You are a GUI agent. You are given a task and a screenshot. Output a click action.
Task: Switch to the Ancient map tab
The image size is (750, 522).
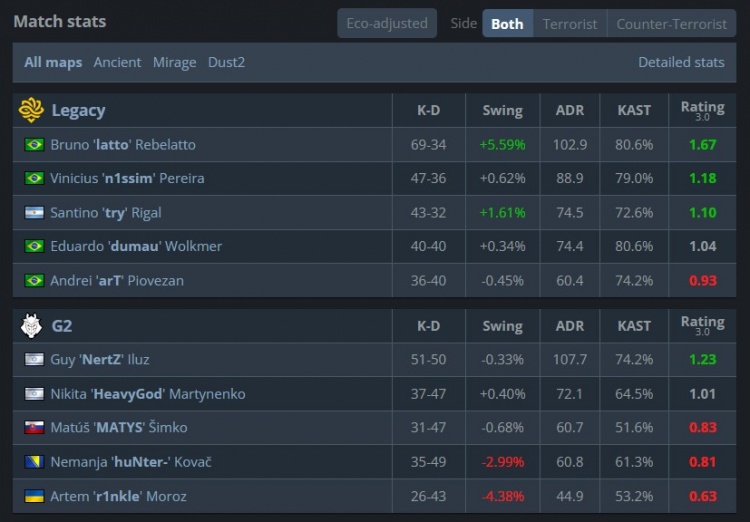(x=117, y=62)
